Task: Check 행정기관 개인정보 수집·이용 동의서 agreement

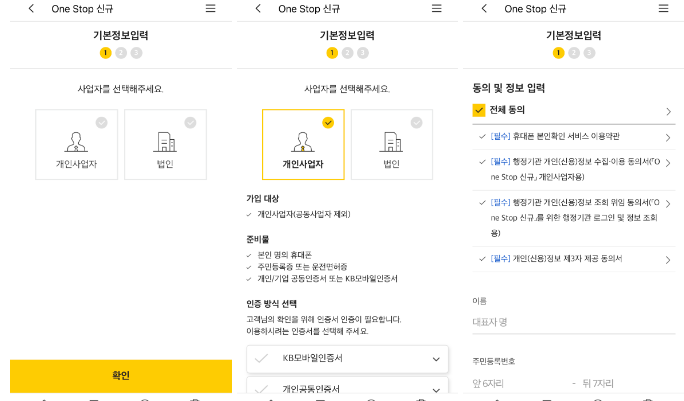Action: (x=482, y=162)
